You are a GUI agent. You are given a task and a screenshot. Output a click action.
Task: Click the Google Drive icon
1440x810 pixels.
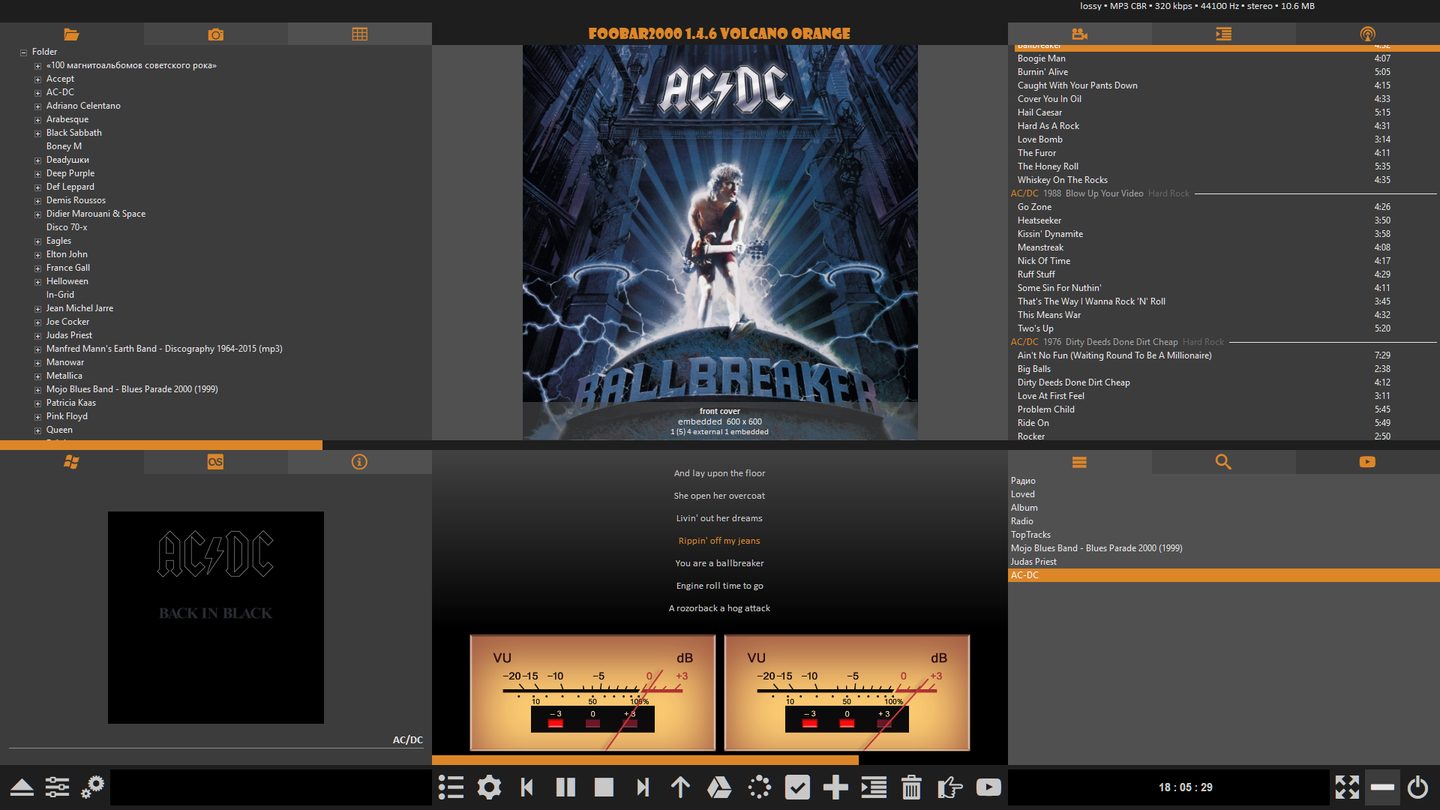[x=719, y=787]
